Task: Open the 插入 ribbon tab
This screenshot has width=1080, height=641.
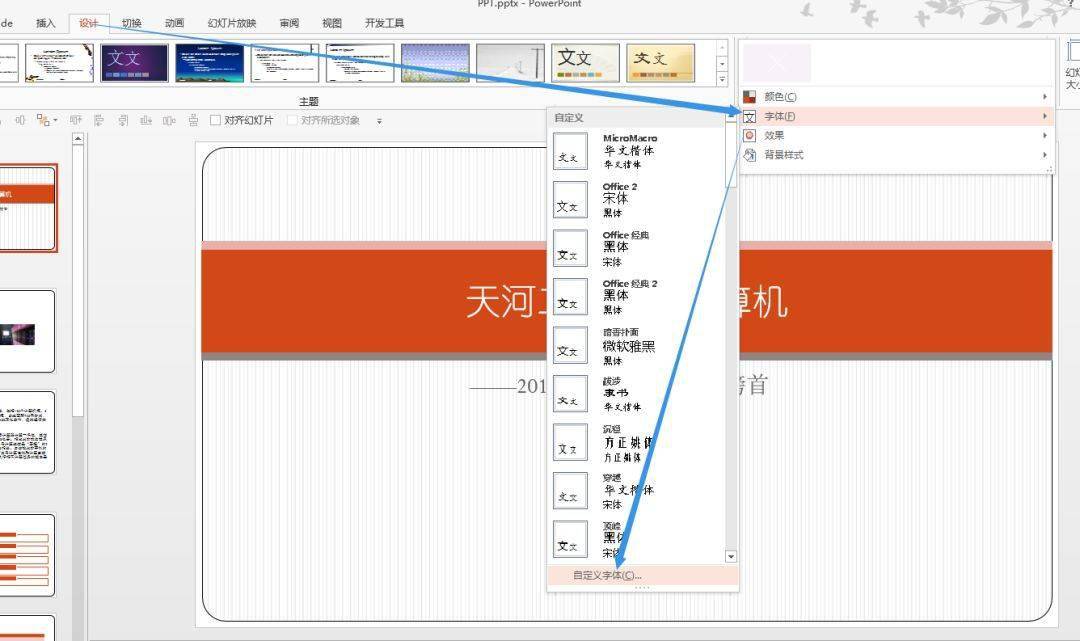Action: [x=45, y=23]
